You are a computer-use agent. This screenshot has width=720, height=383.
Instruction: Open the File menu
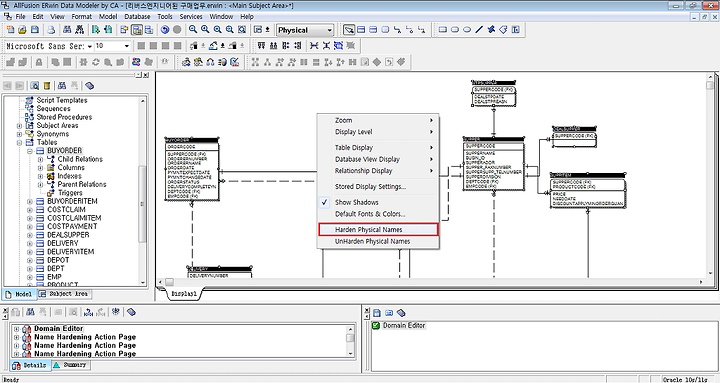[x=20, y=17]
